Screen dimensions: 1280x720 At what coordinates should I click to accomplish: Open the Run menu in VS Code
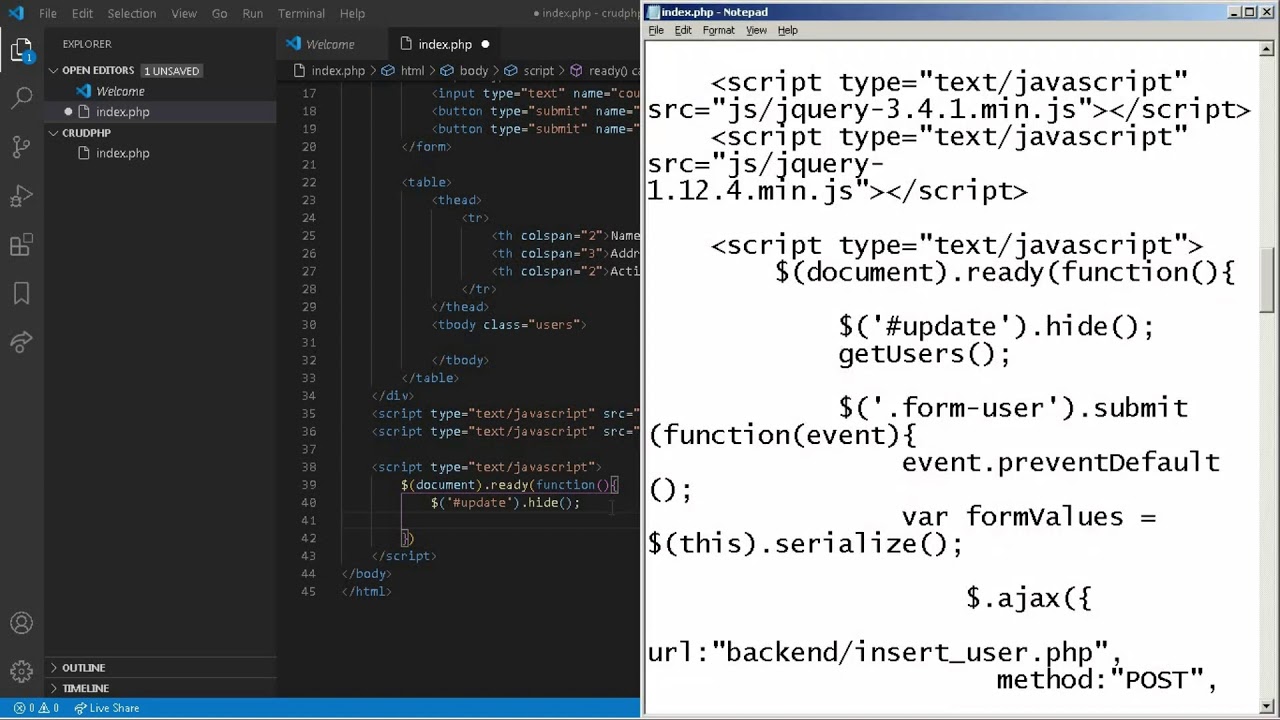point(253,13)
